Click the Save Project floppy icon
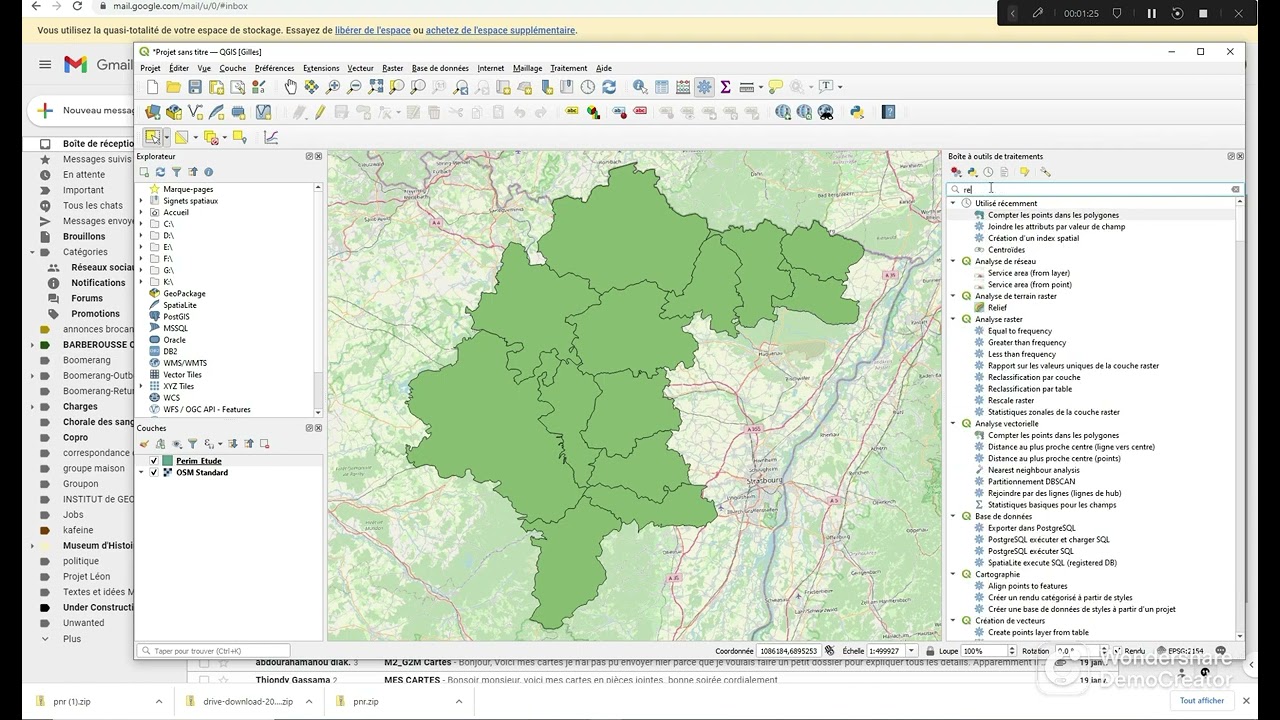Screen dimensions: 1280x720 point(195,87)
